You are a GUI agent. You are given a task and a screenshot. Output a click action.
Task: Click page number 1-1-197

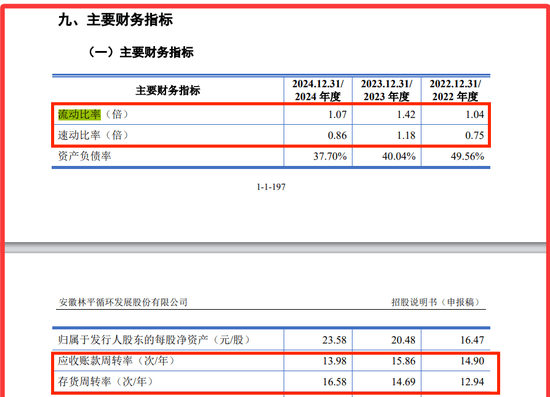tap(271, 187)
